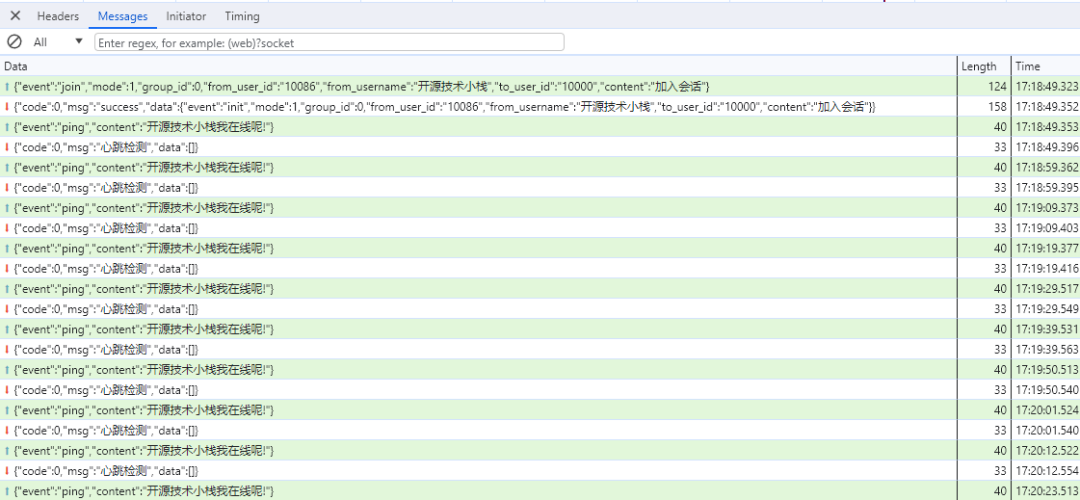Image resolution: width=1080 pixels, height=500 pixels.
Task: Select the ping message sent at 17:18:49.353
Action: click(x=540, y=127)
